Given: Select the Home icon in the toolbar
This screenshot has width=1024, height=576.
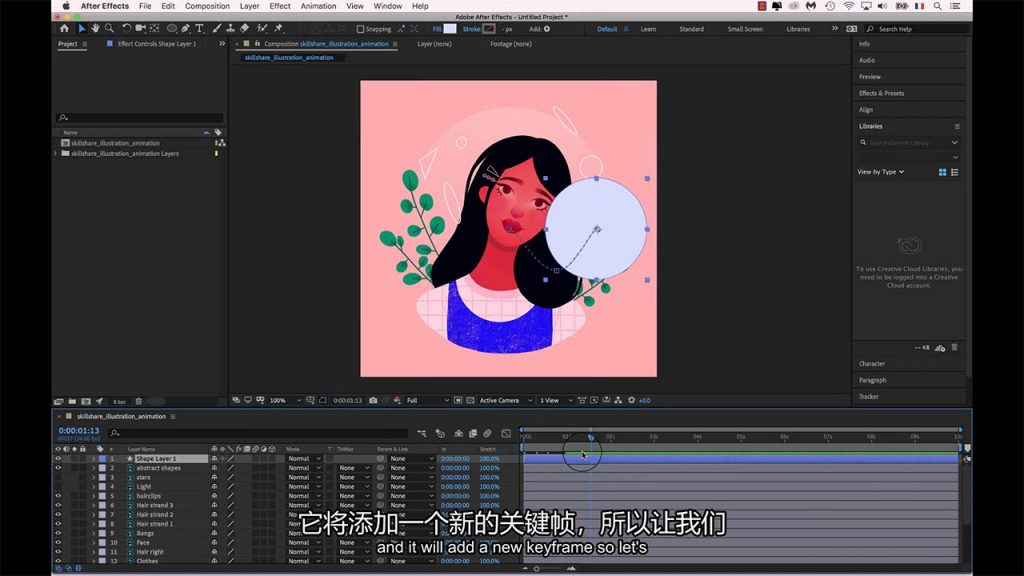Looking at the screenshot, I should 64,29.
